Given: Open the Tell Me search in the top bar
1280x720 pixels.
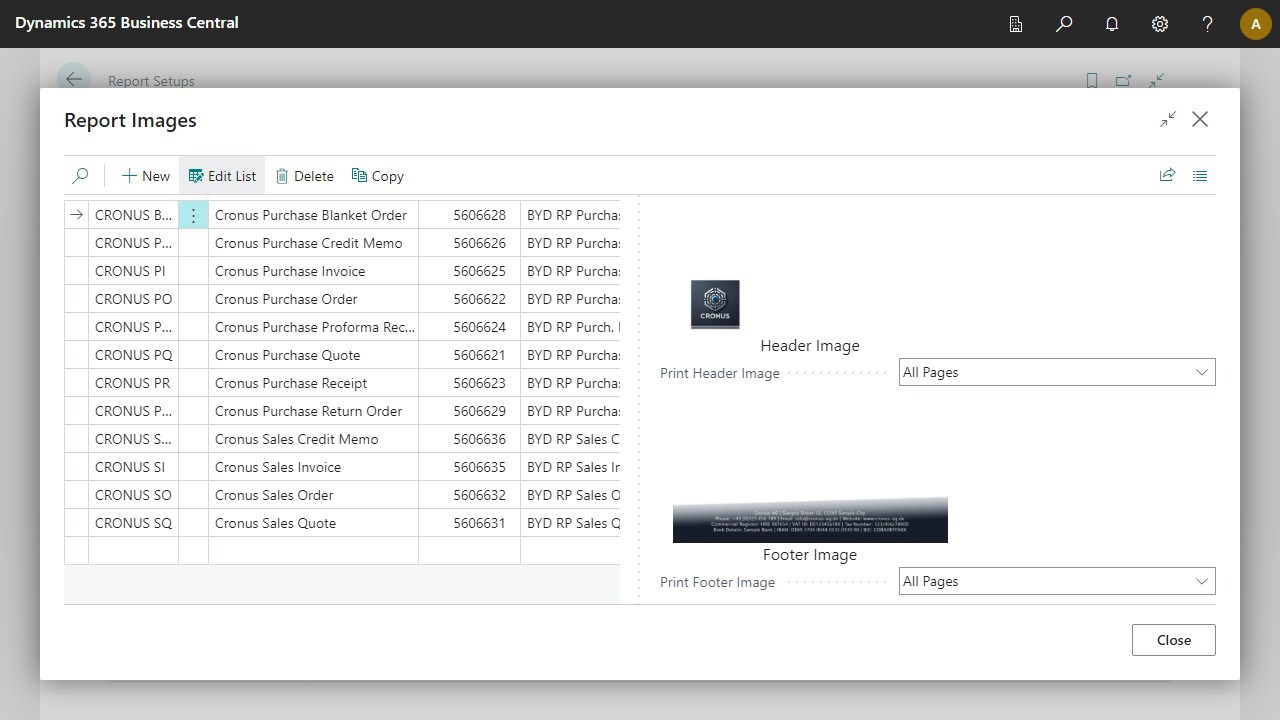Looking at the screenshot, I should point(1064,23).
